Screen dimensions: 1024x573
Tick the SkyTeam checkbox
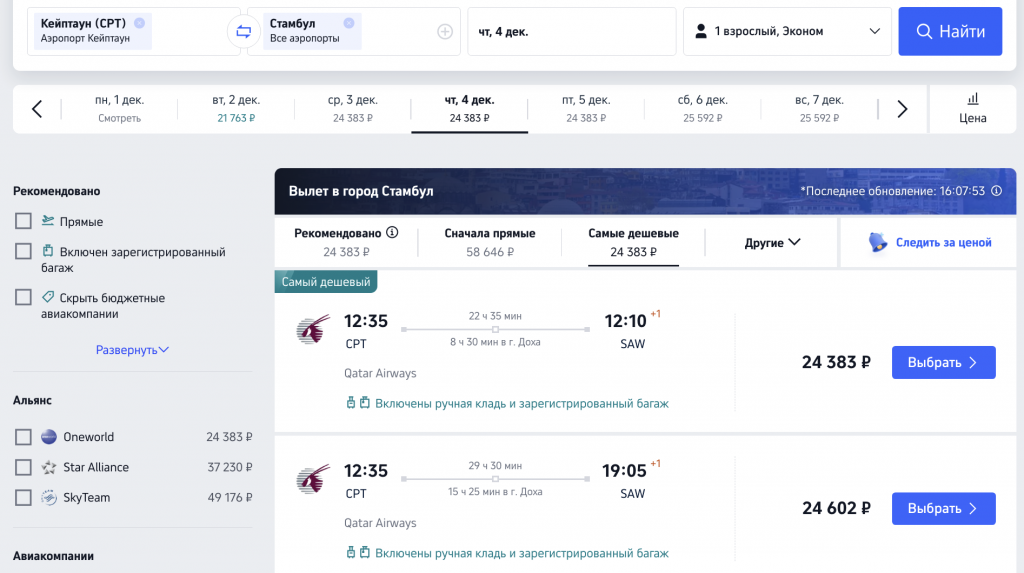24,497
